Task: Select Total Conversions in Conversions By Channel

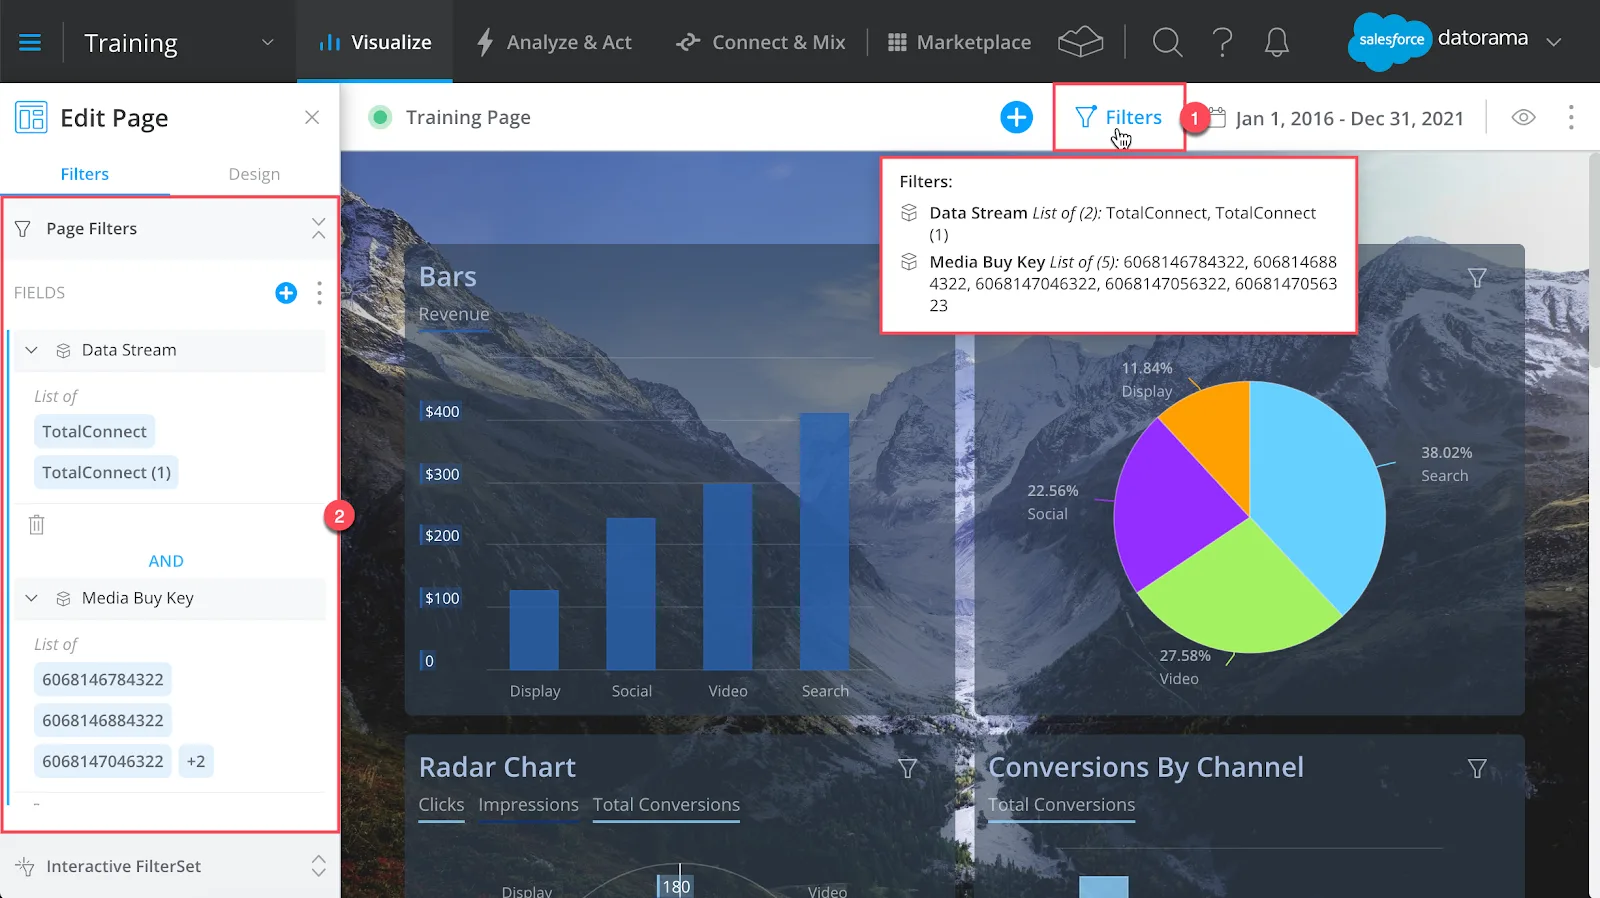Action: pos(1061,805)
